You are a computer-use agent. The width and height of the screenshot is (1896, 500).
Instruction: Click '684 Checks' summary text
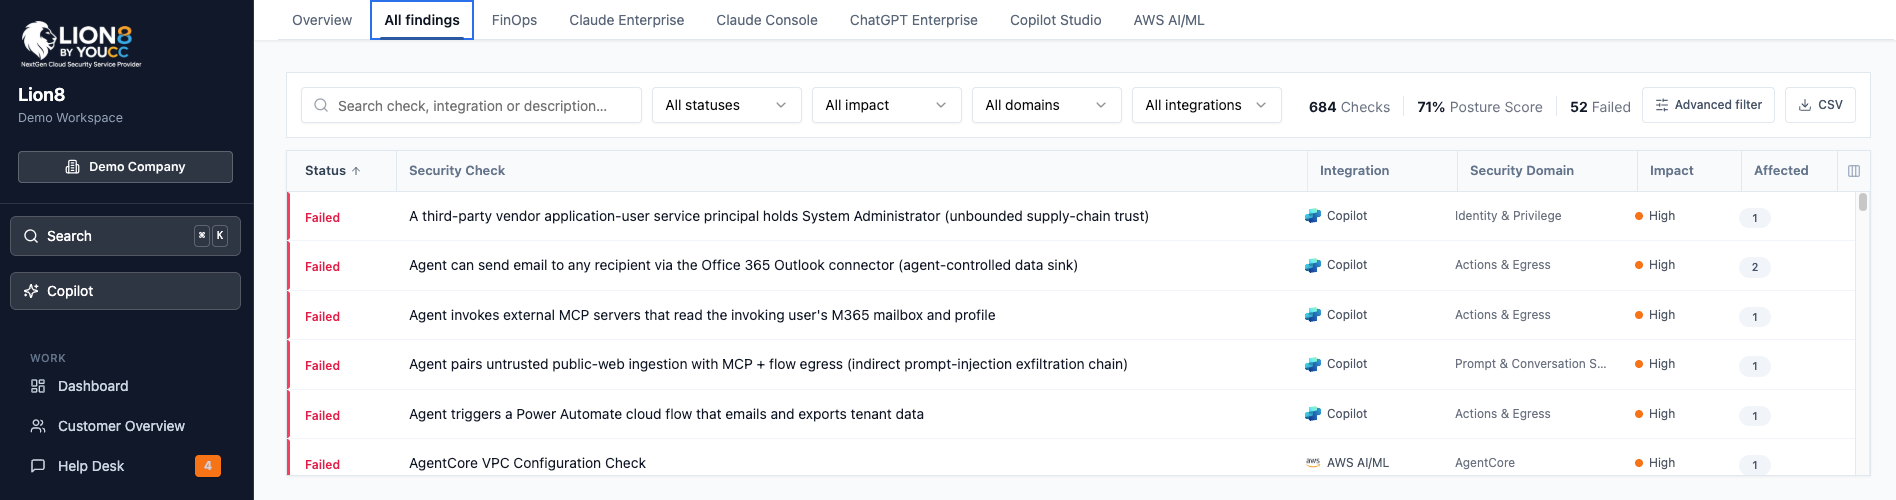click(x=1349, y=107)
